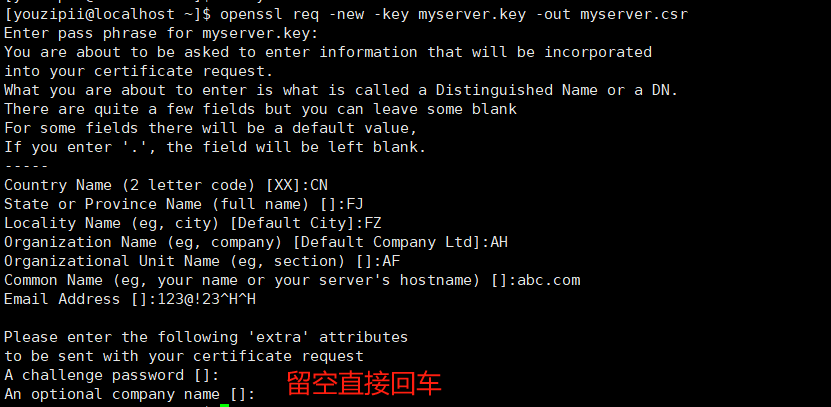The height and width of the screenshot is (407, 831).
Task: Click the challenge password prompt line
Action: [112, 375]
